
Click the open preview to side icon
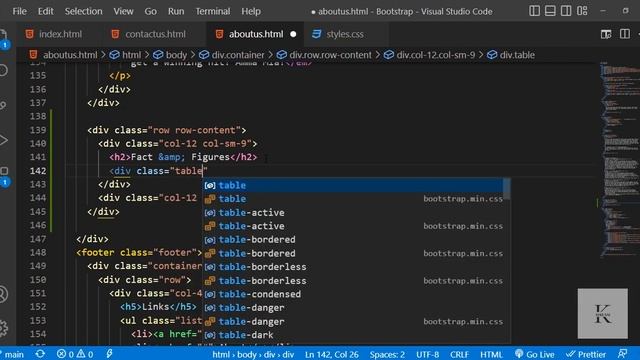[x=606, y=34]
